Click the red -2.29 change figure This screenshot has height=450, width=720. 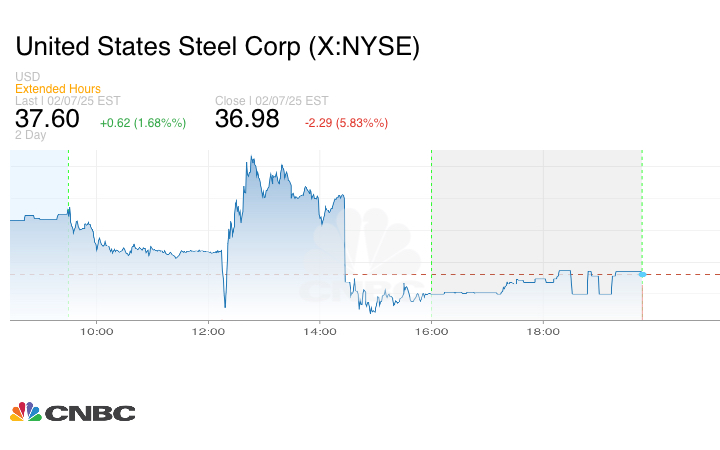coord(346,123)
